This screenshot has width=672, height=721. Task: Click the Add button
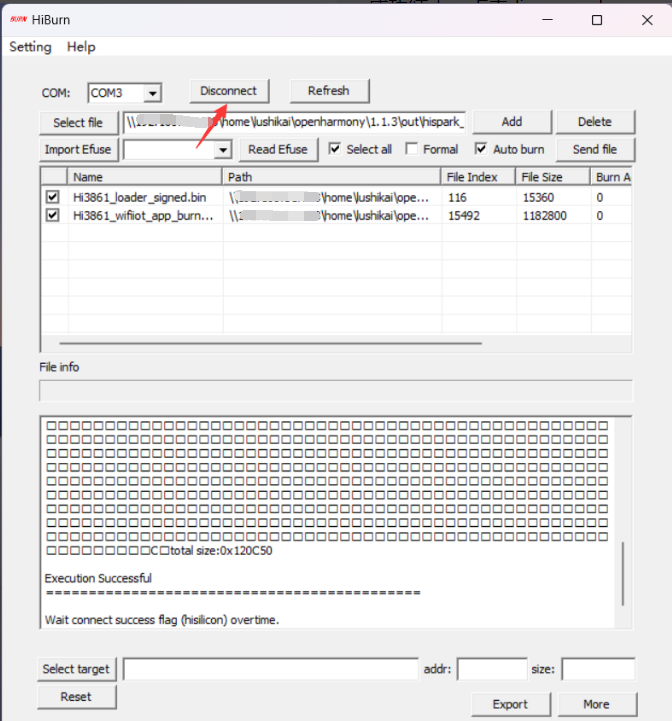tap(512, 122)
